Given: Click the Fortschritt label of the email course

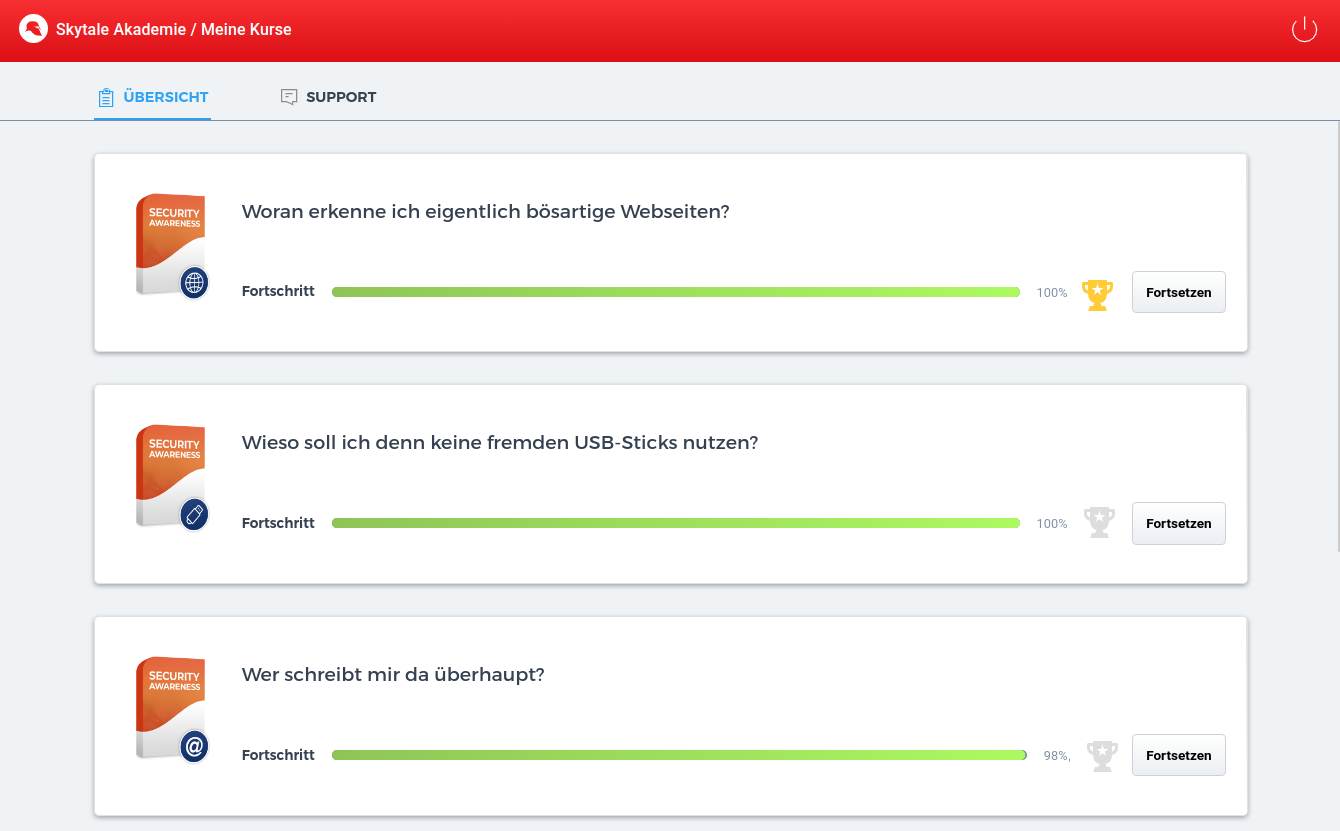Looking at the screenshot, I should click(x=278, y=755).
